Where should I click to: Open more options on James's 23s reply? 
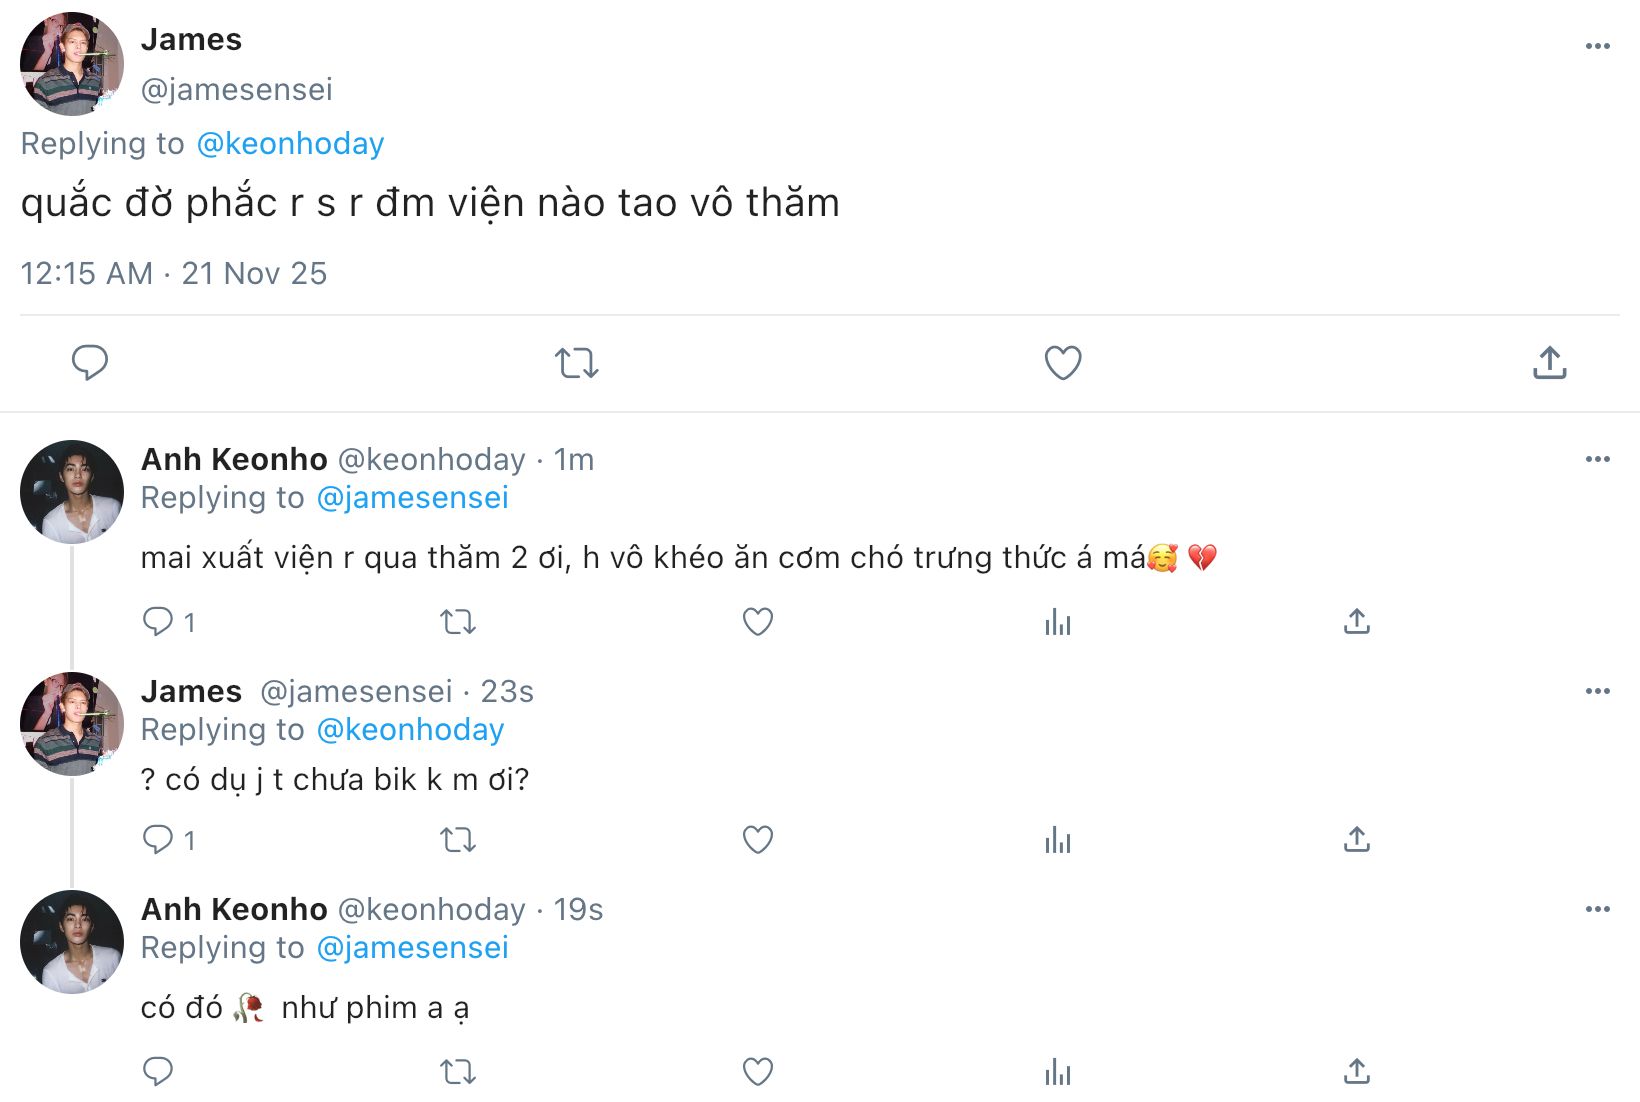pyautogui.click(x=1597, y=691)
